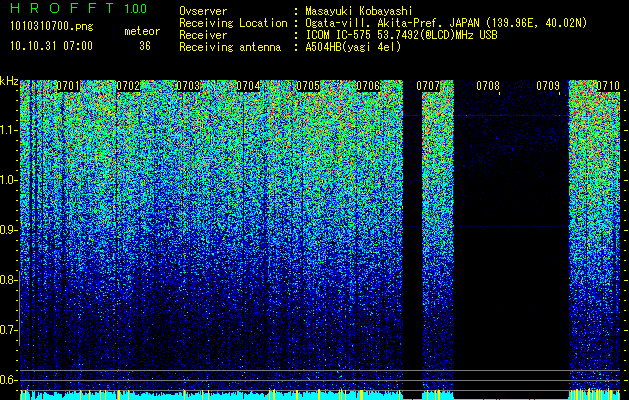This screenshot has height=400, width=629.
Task: Click the 0707 time marker
Action: 428,86
